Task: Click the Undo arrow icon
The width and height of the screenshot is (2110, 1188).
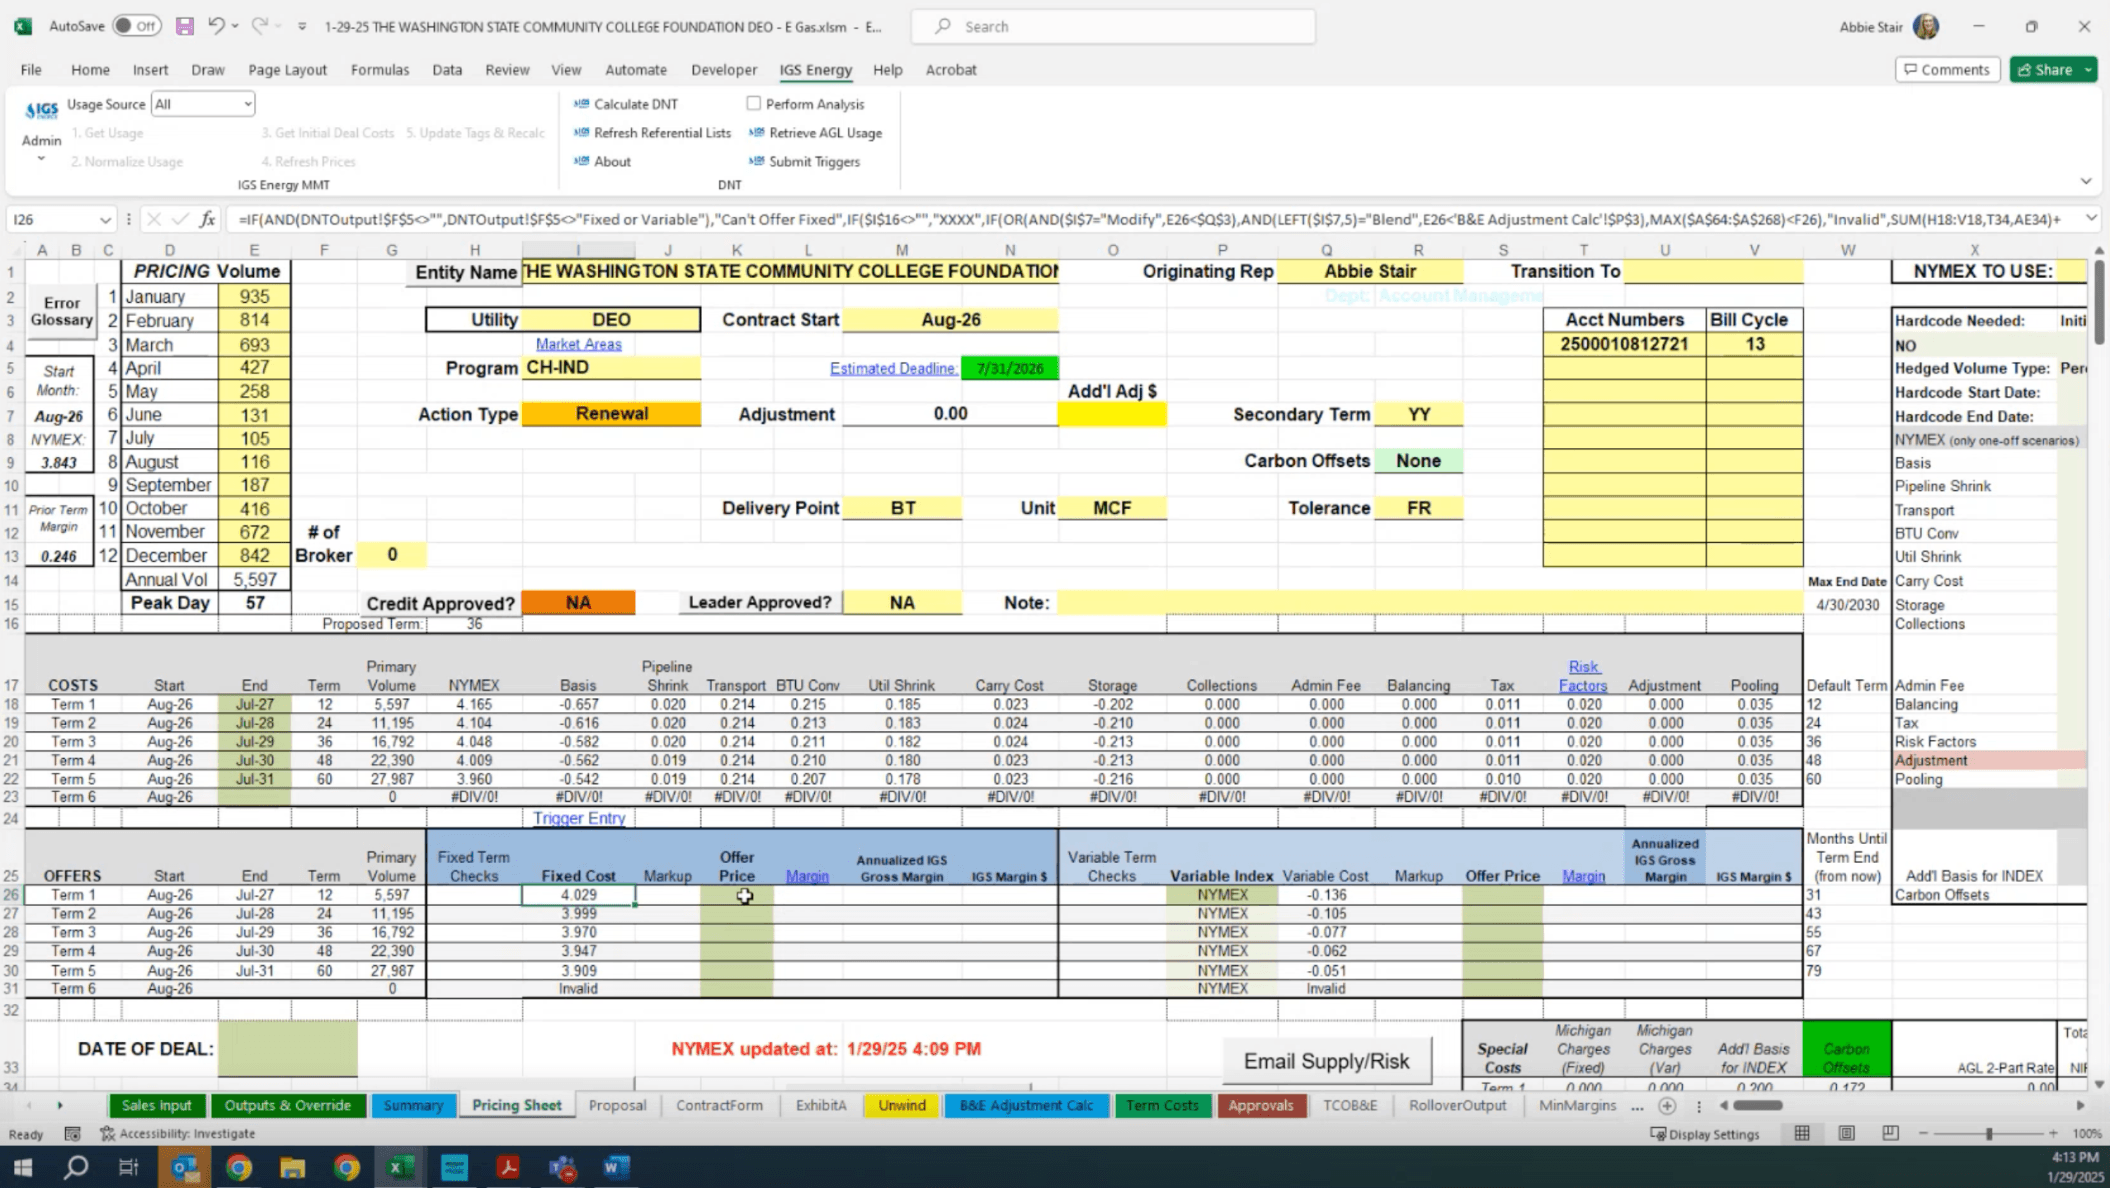Action: [x=215, y=26]
